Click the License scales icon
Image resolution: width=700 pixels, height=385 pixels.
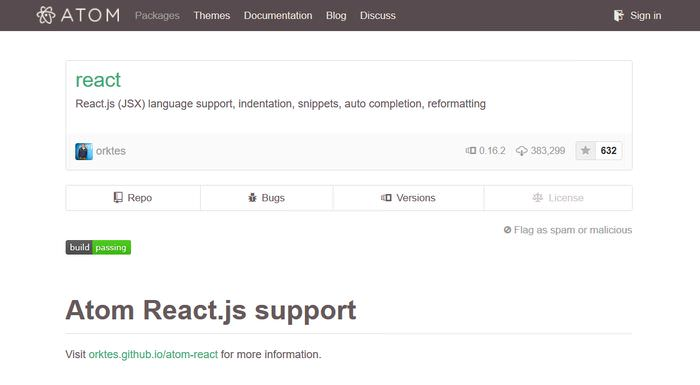point(538,197)
